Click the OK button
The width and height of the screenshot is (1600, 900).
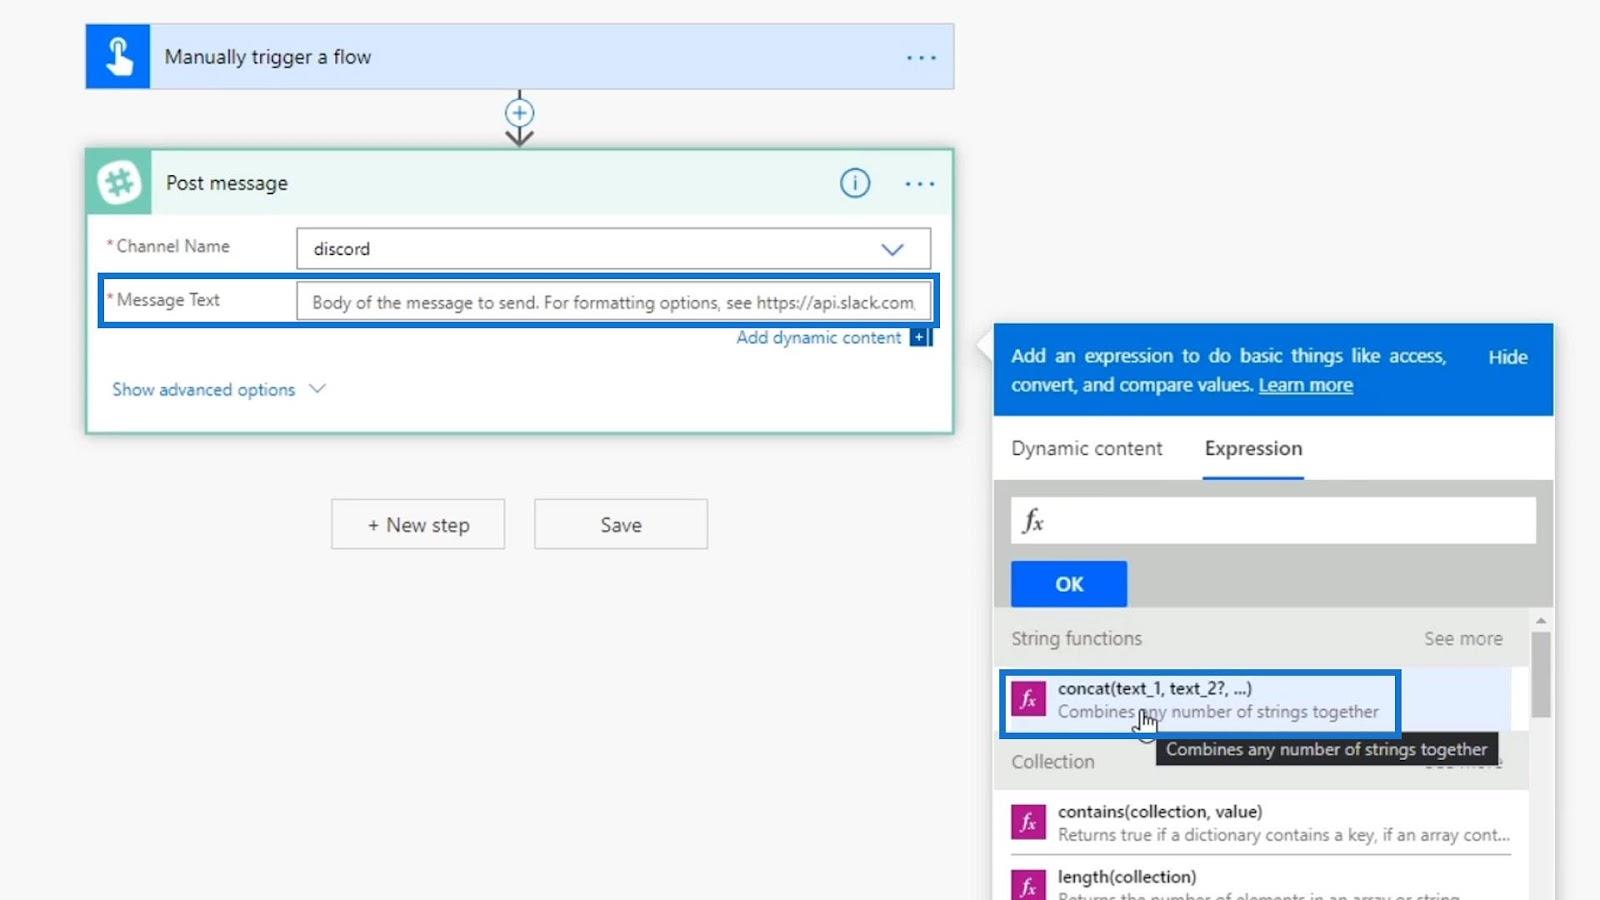click(x=1069, y=584)
